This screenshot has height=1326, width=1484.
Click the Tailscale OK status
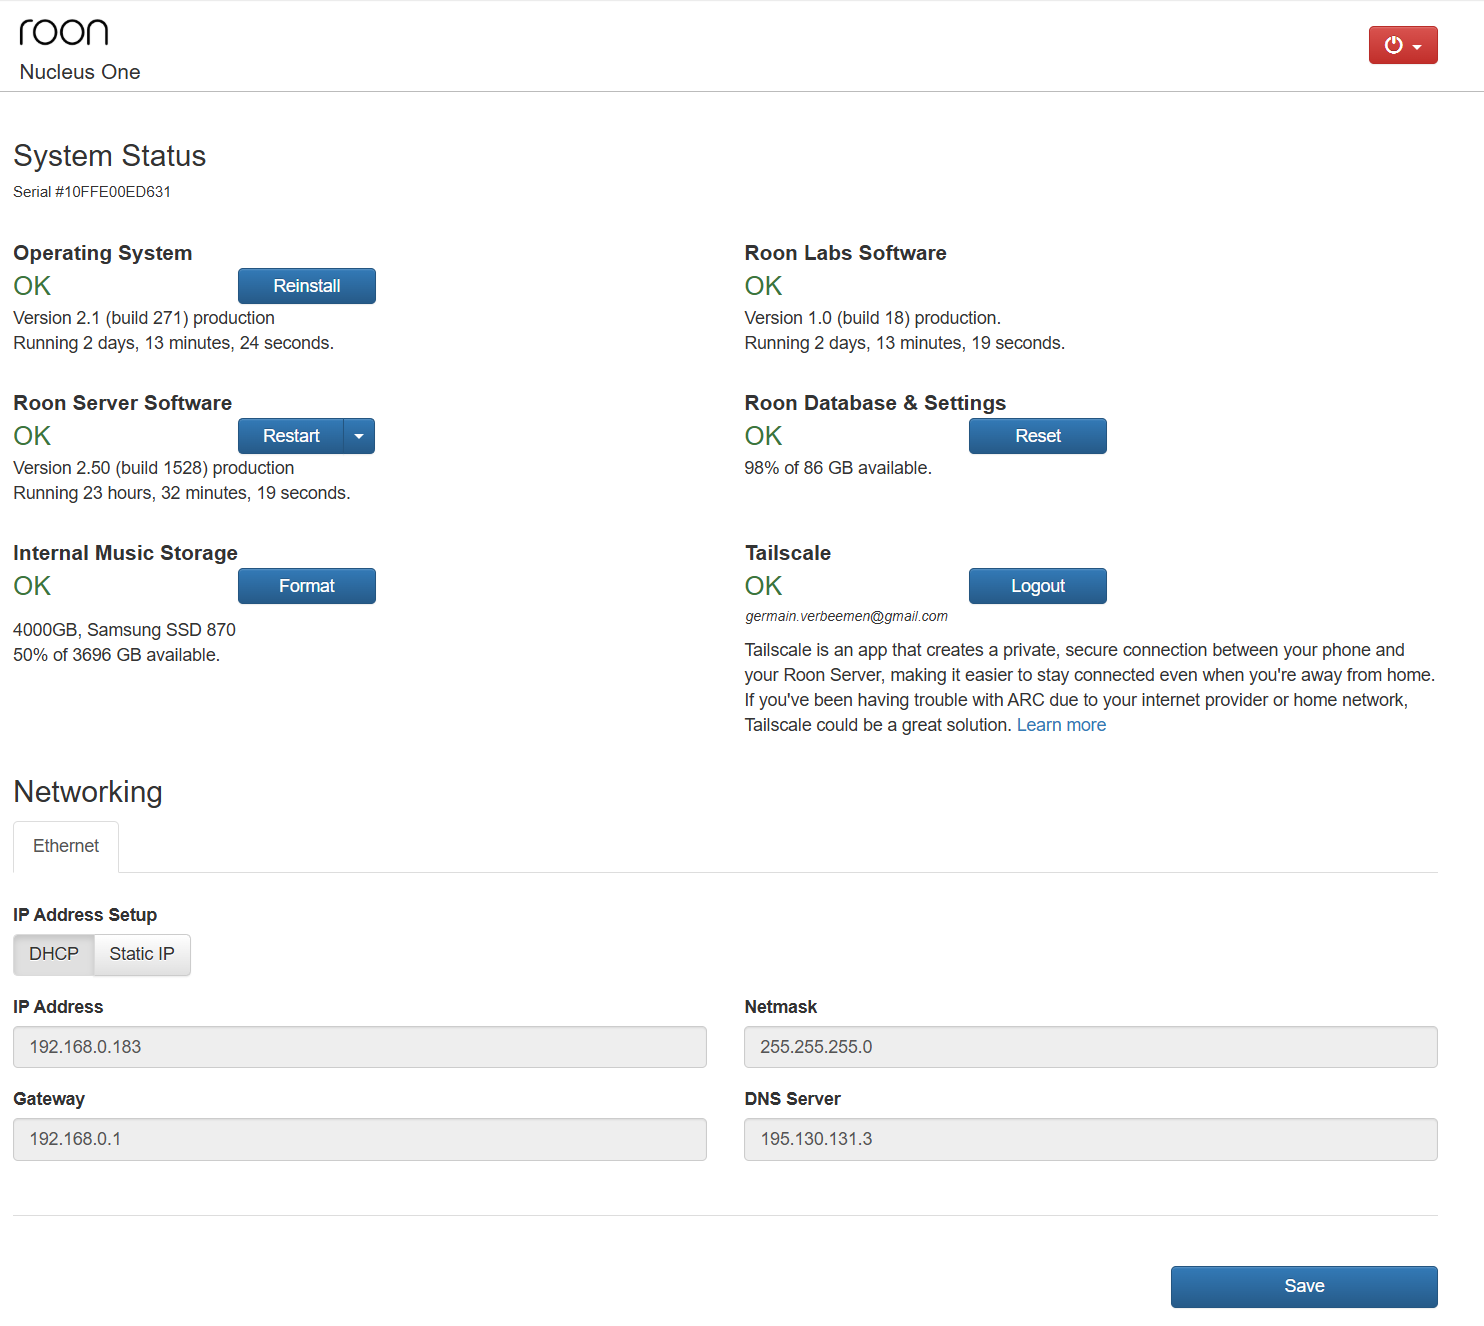(x=764, y=586)
